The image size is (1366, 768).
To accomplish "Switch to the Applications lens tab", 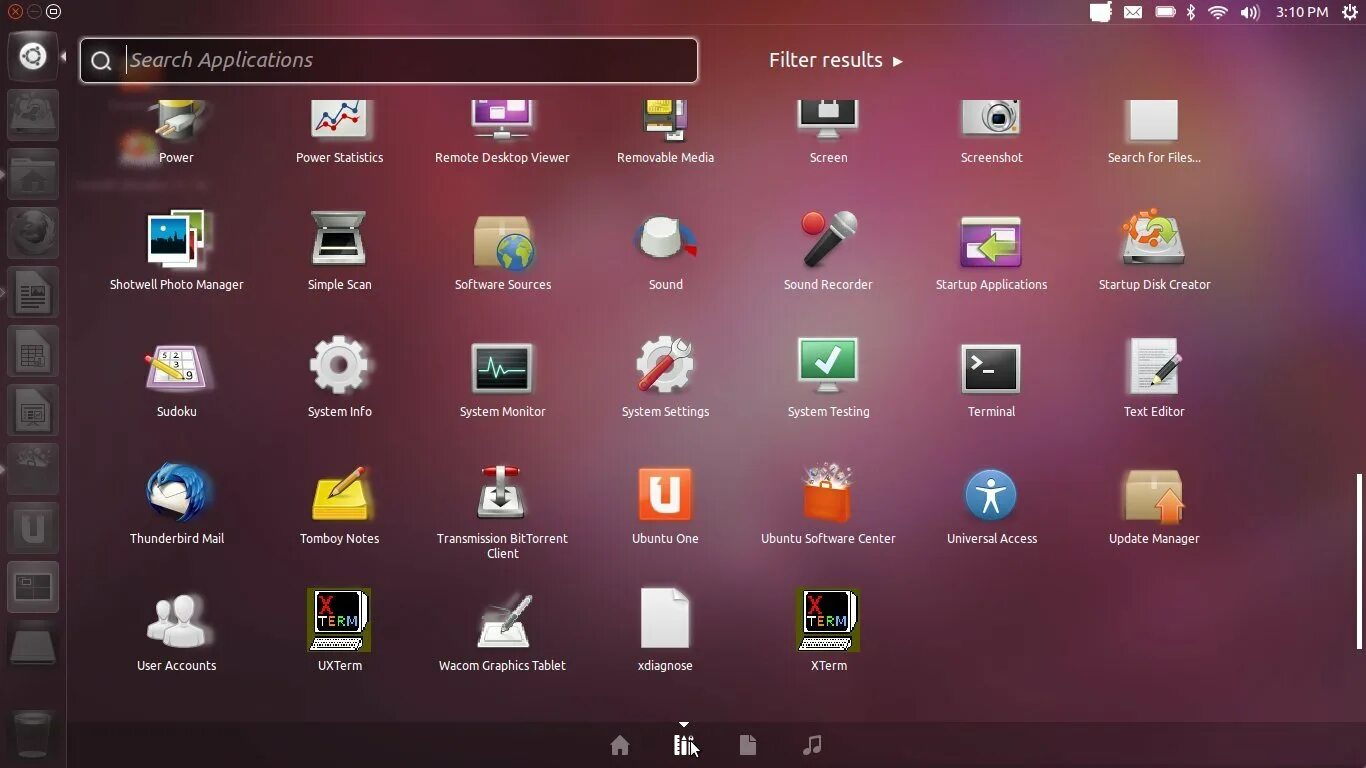I will coord(684,745).
